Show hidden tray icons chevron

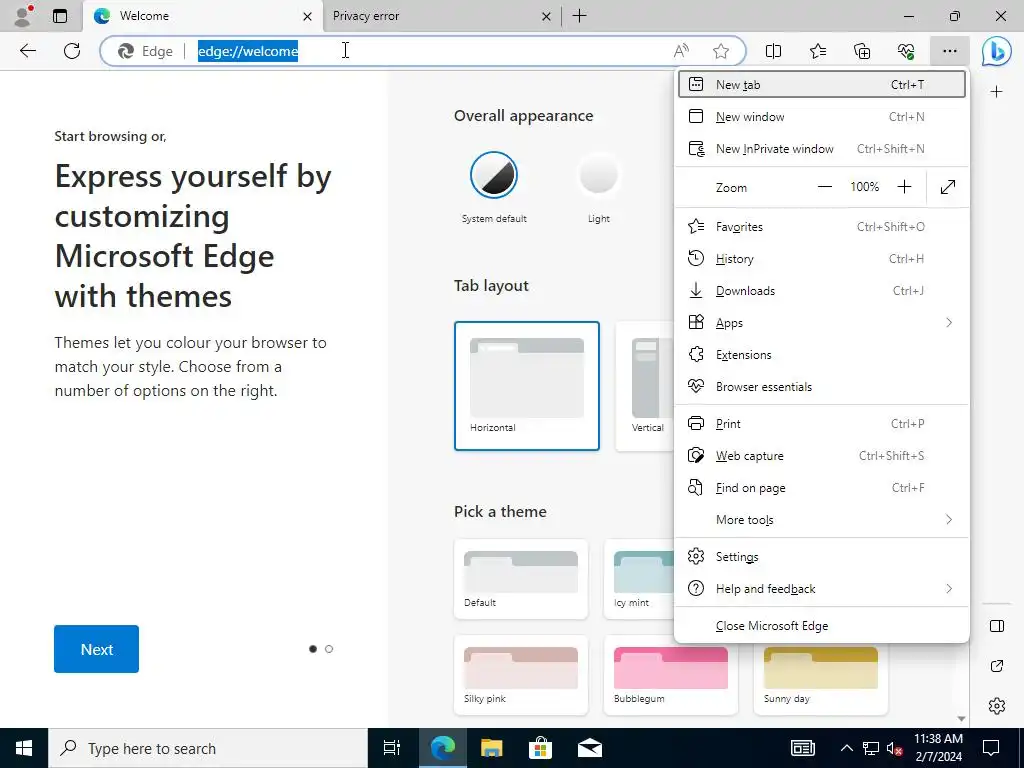pyautogui.click(x=846, y=748)
